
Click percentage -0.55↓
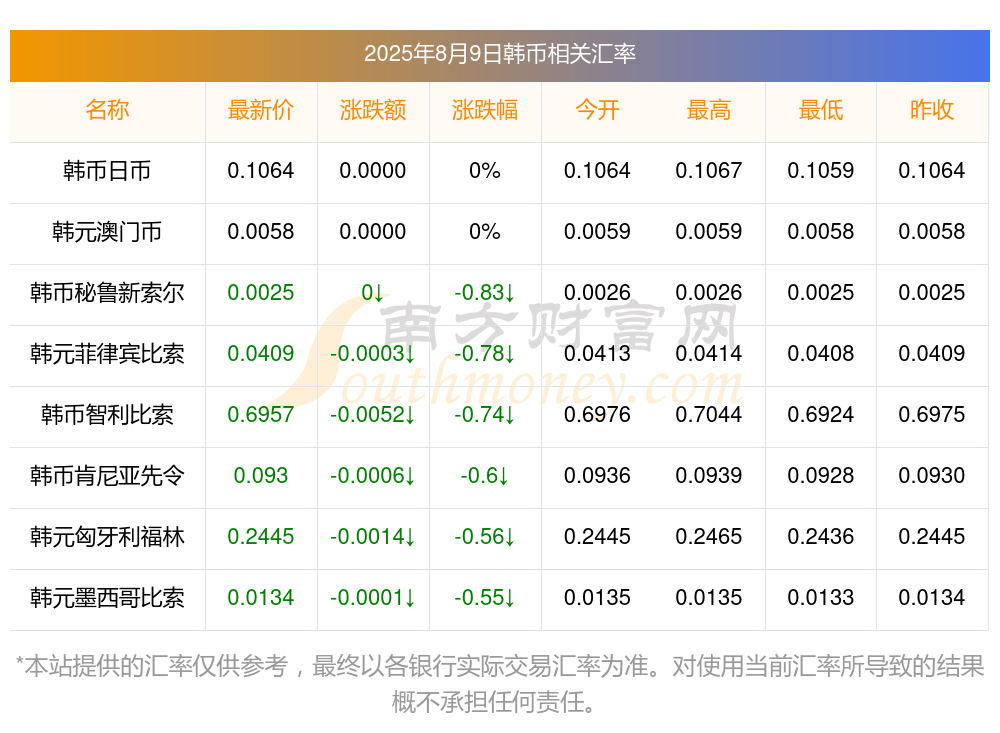485,598
